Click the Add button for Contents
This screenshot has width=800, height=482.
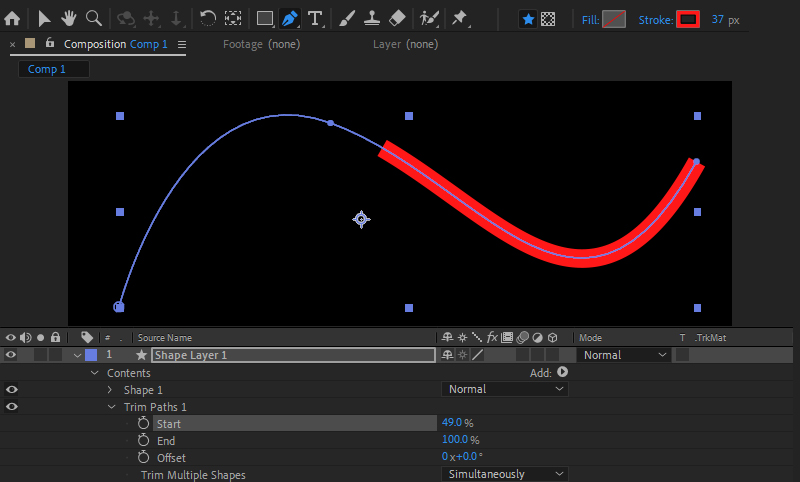(x=562, y=372)
